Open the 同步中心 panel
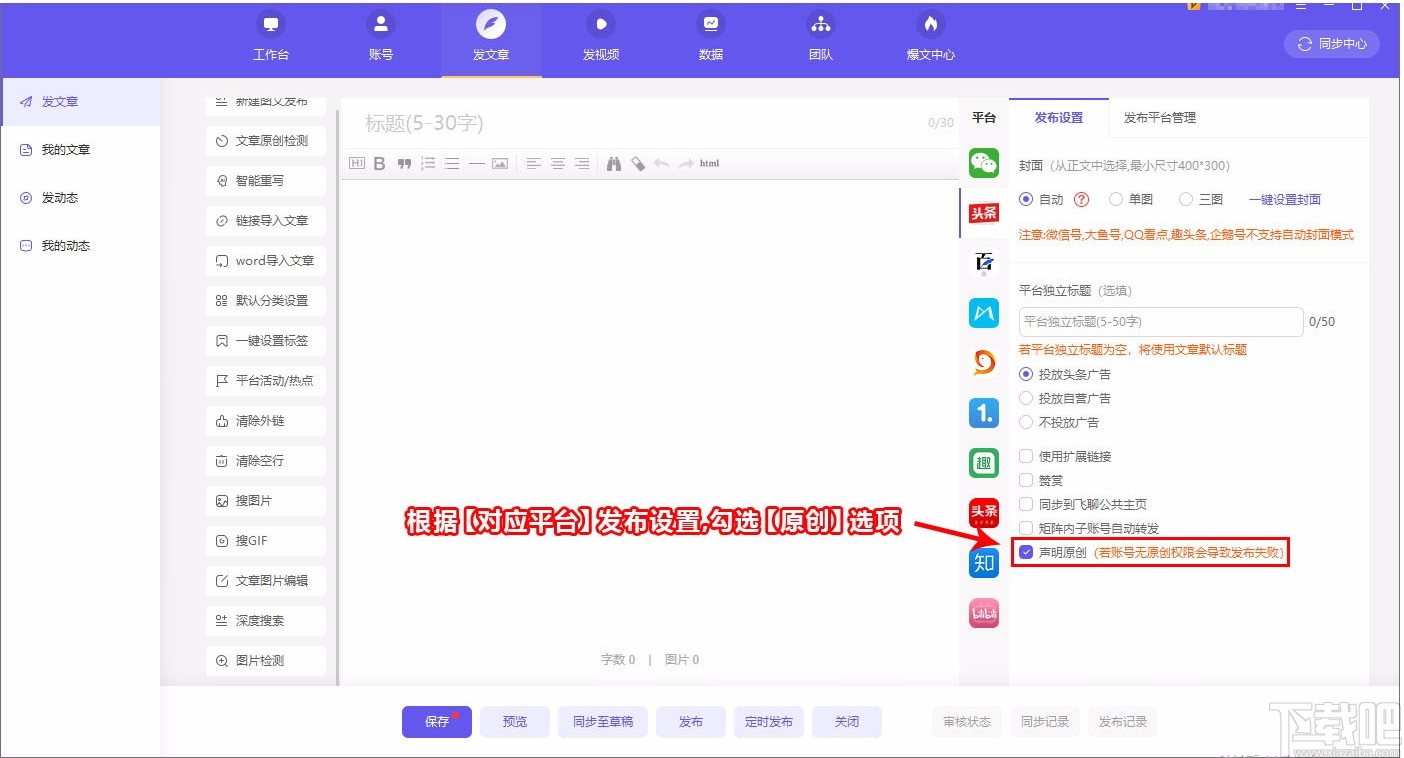The width and height of the screenshot is (1404, 758). click(1331, 43)
